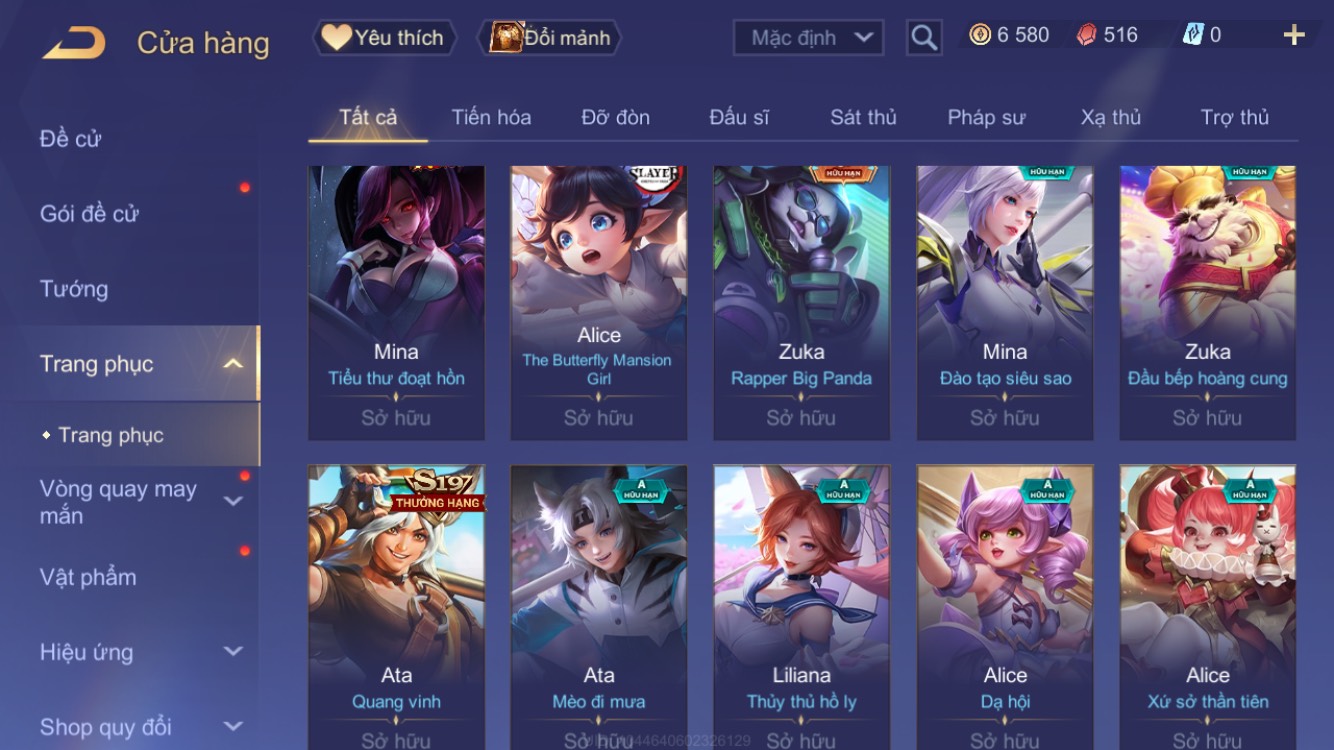
Task: Open Tướng in the sidebar
Action: [74, 289]
